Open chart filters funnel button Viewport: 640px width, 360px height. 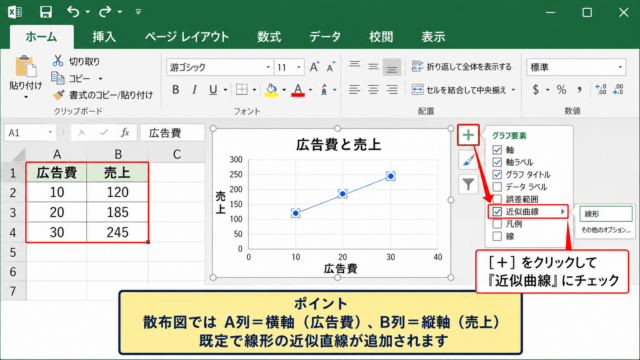(x=468, y=184)
